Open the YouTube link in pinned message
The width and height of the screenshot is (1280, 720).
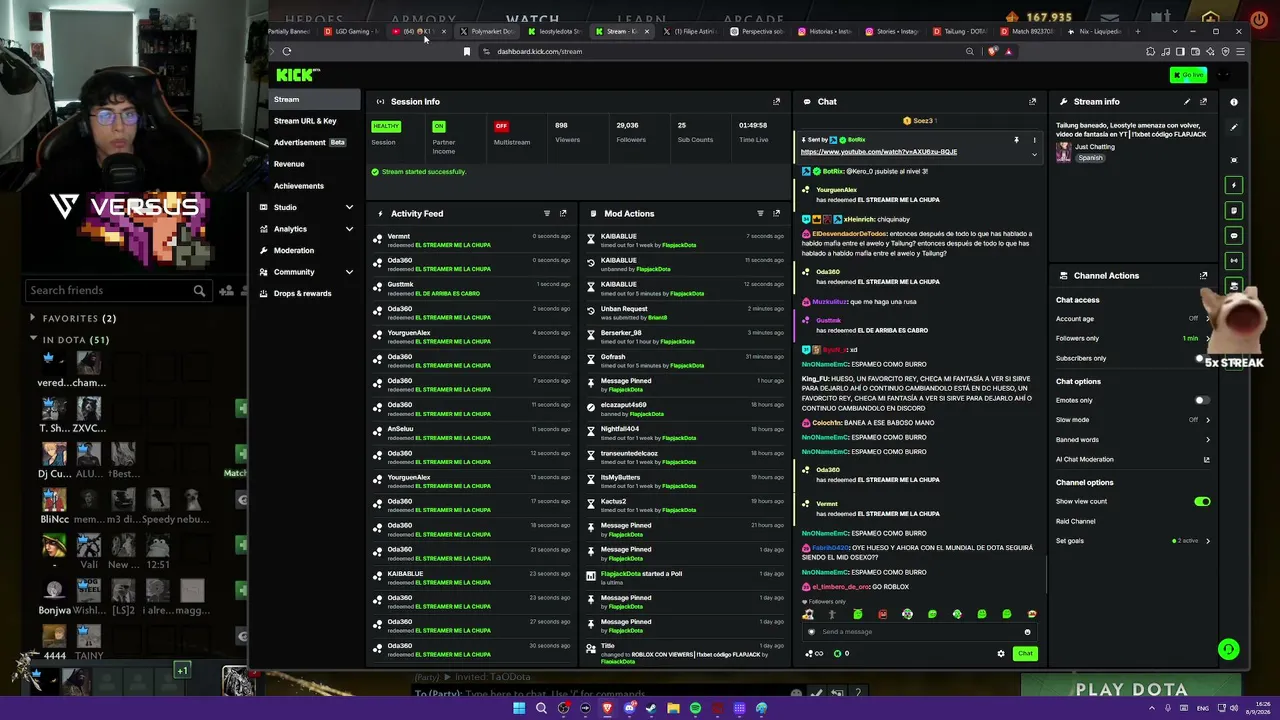(879, 152)
